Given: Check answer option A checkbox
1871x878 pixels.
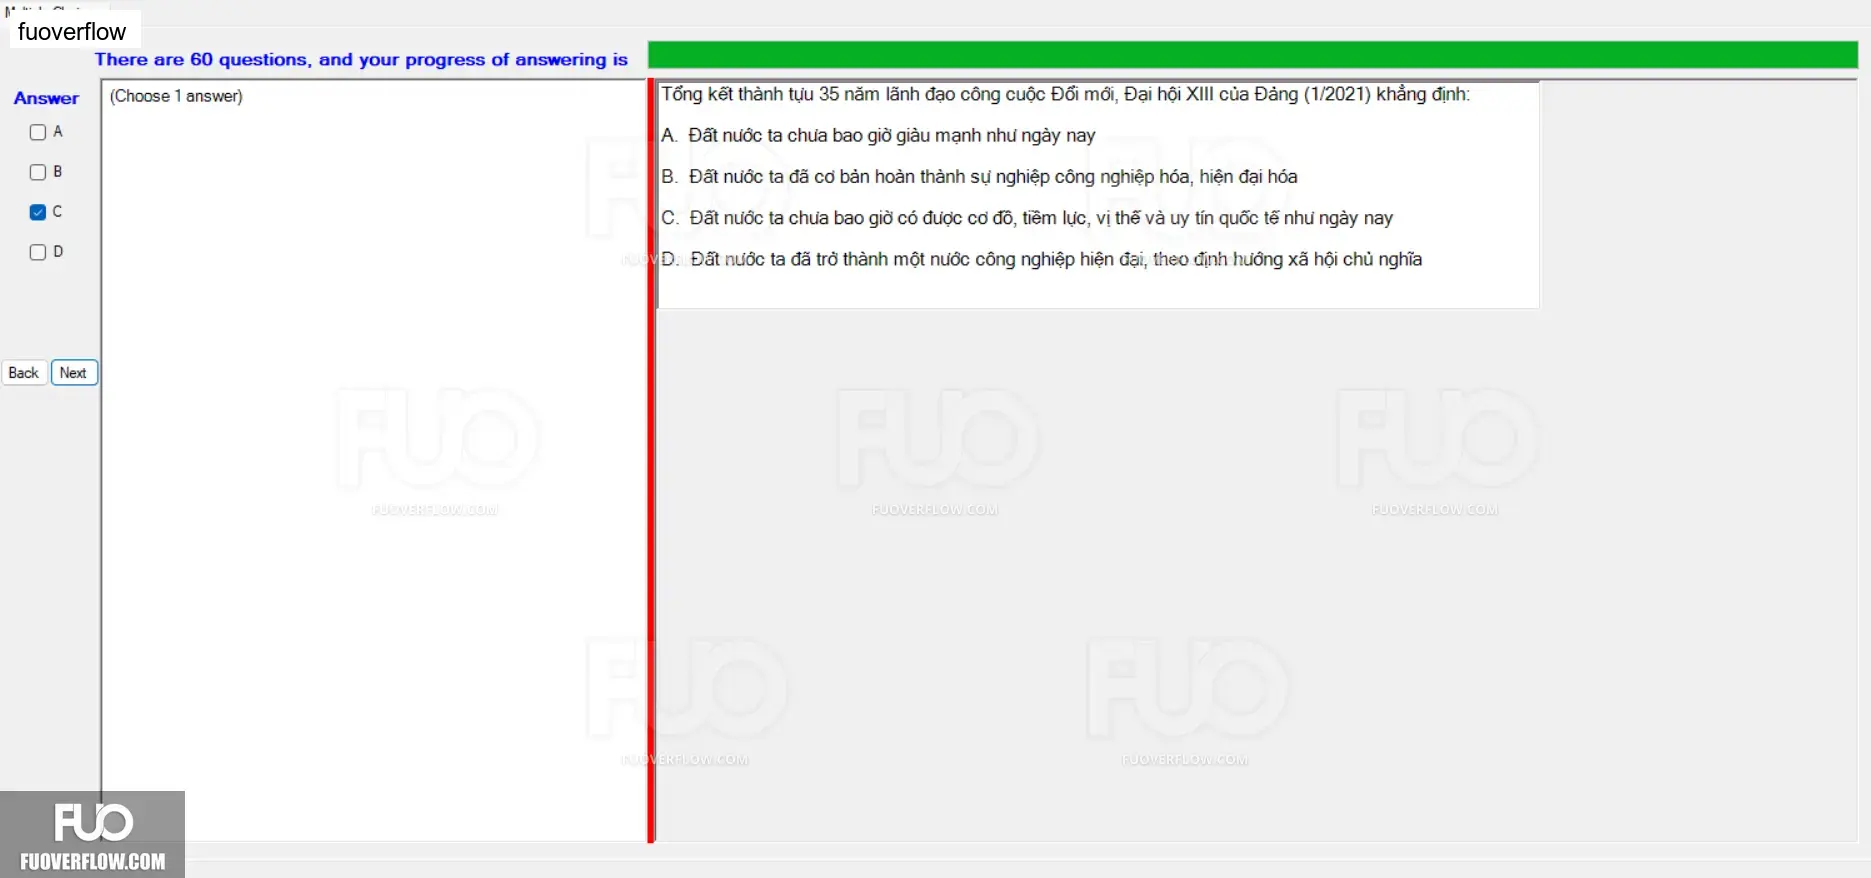Looking at the screenshot, I should [x=38, y=132].
